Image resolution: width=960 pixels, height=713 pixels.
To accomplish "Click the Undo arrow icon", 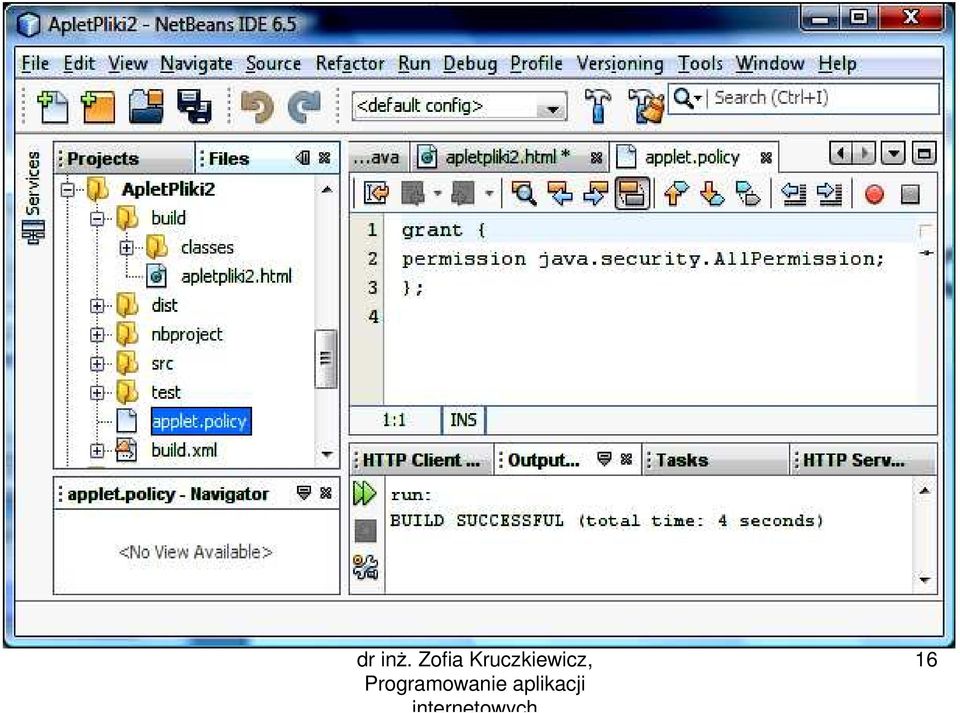I will tap(257, 106).
